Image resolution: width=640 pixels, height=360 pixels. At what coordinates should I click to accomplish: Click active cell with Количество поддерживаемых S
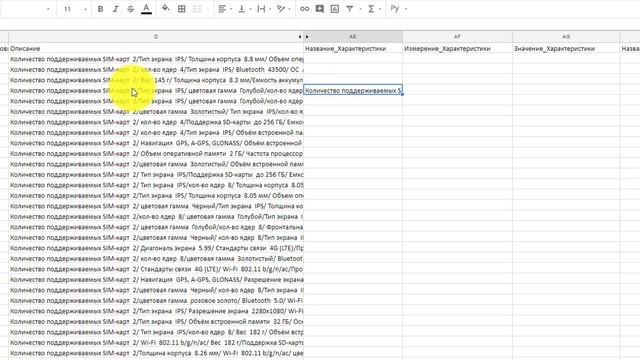pos(353,91)
